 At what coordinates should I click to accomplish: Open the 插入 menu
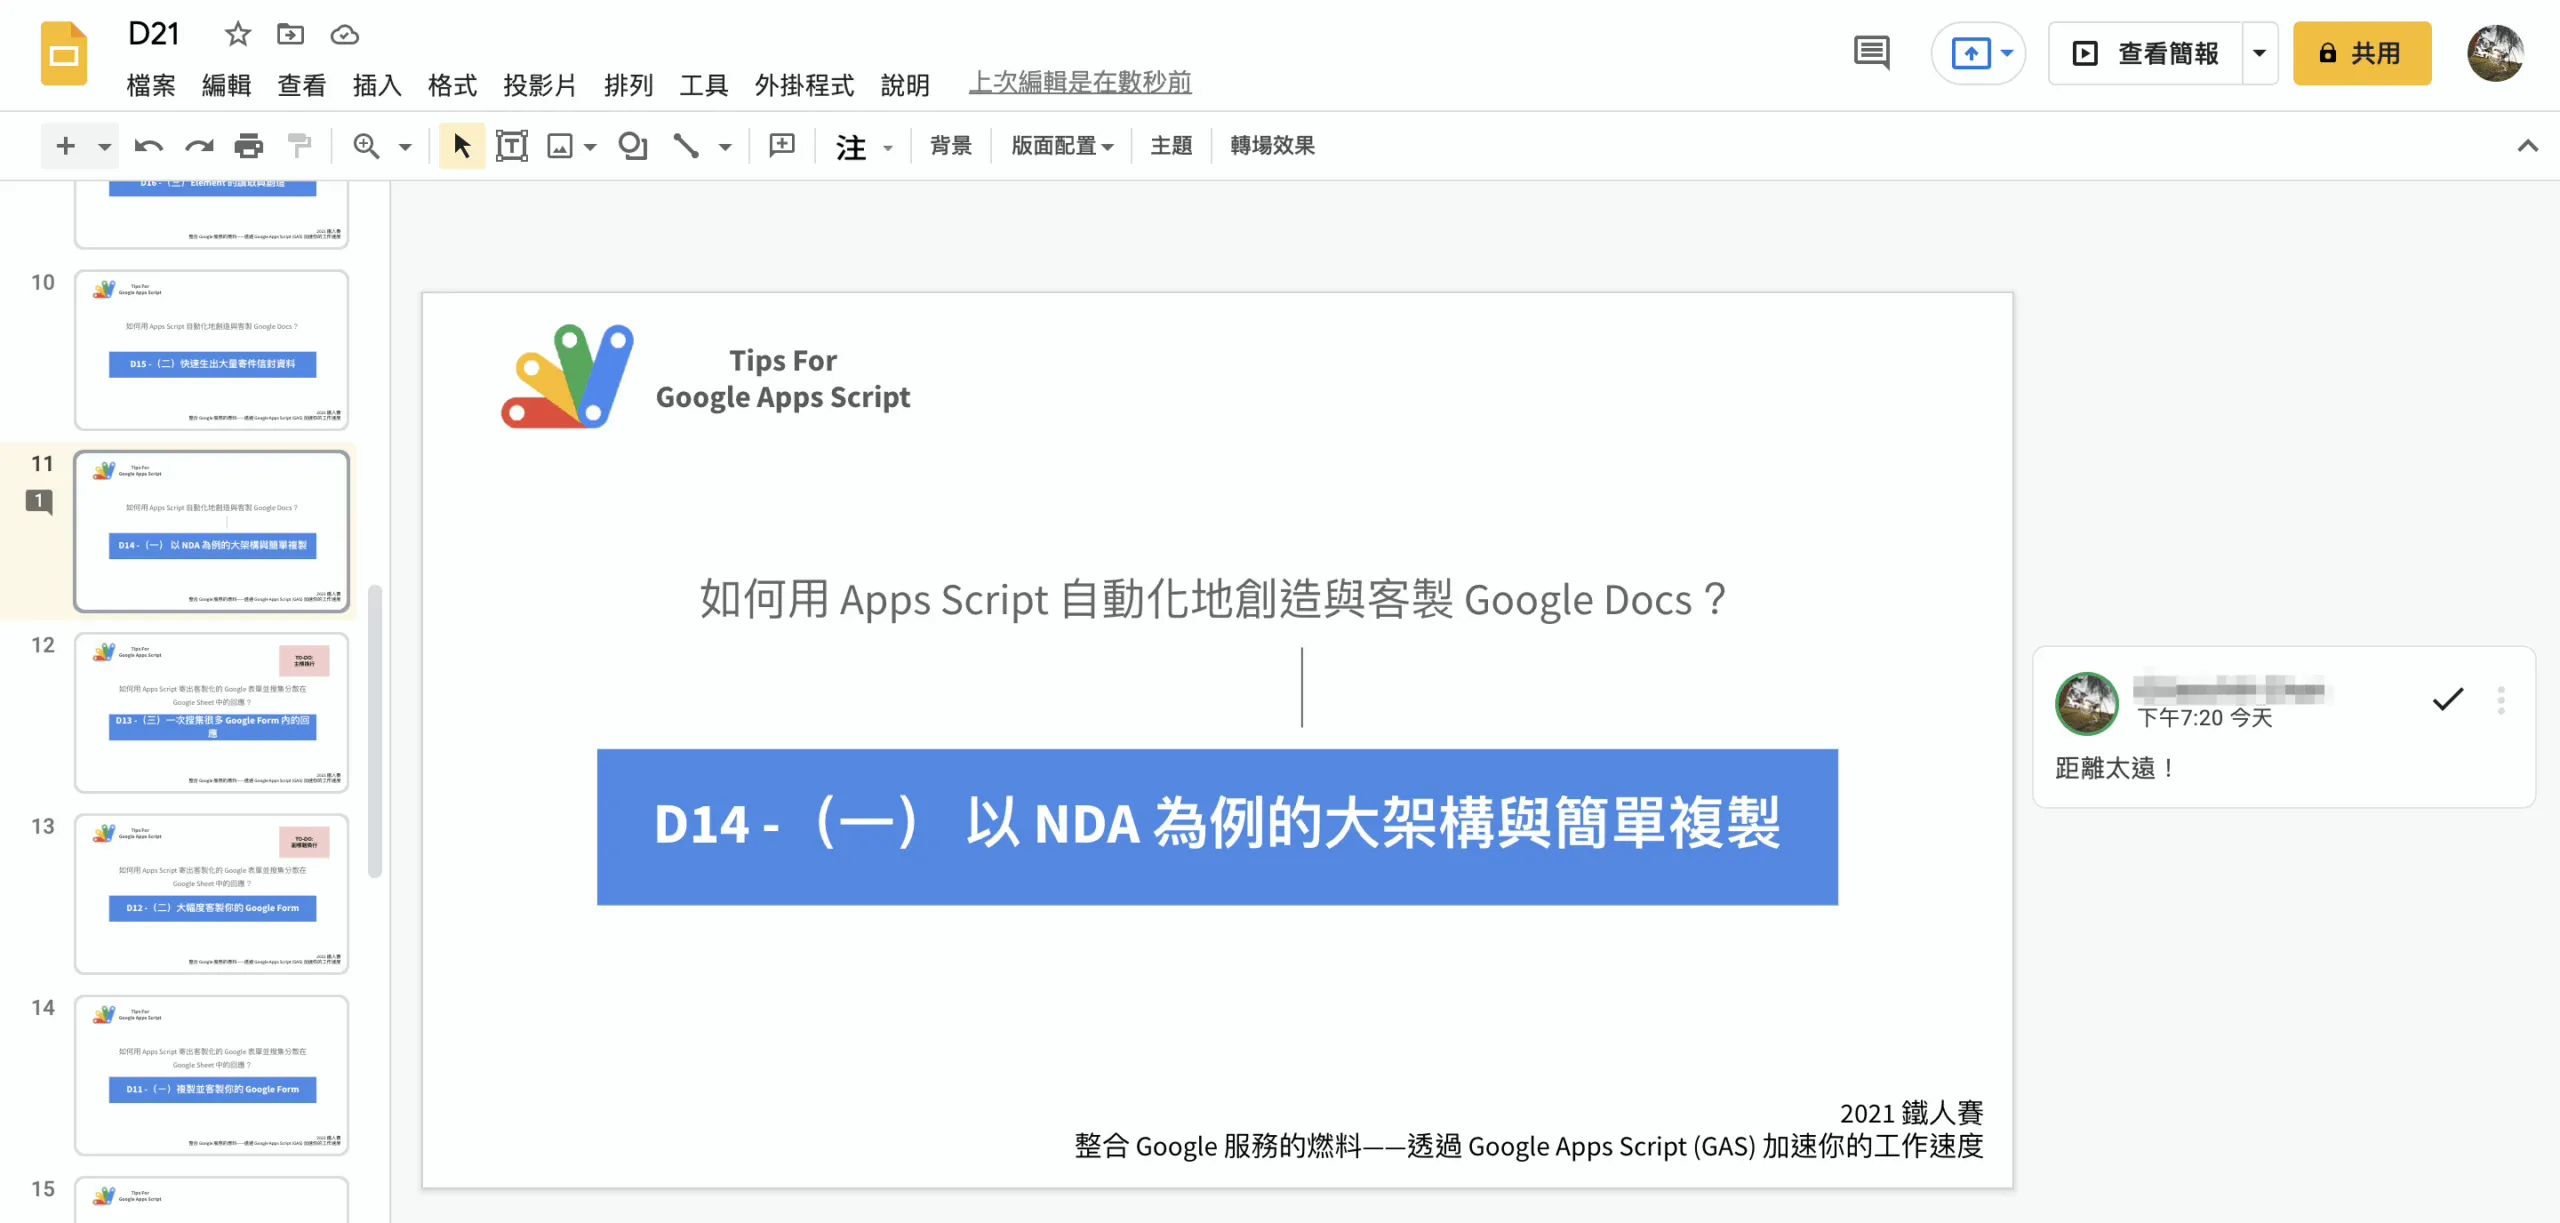click(376, 85)
